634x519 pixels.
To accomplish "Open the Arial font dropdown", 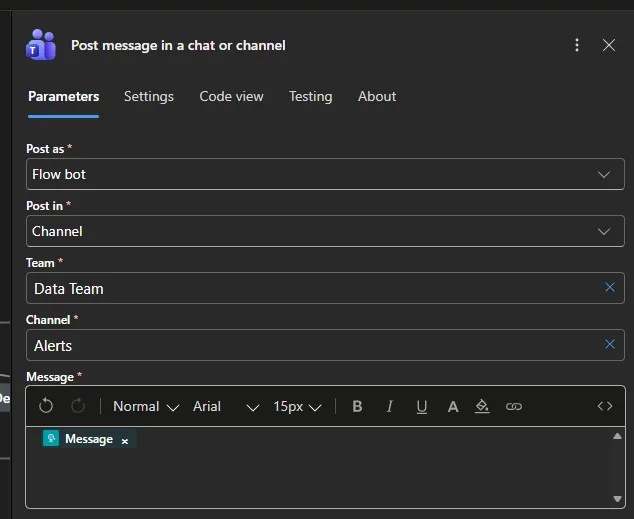I will [226, 406].
